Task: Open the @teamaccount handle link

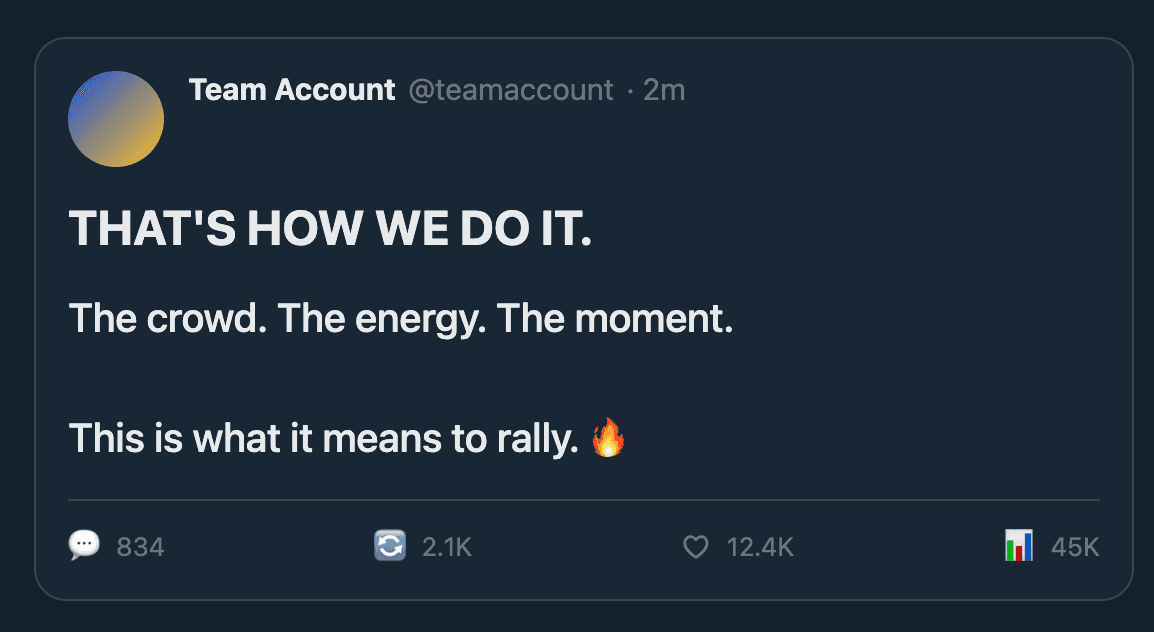Action: [510, 90]
